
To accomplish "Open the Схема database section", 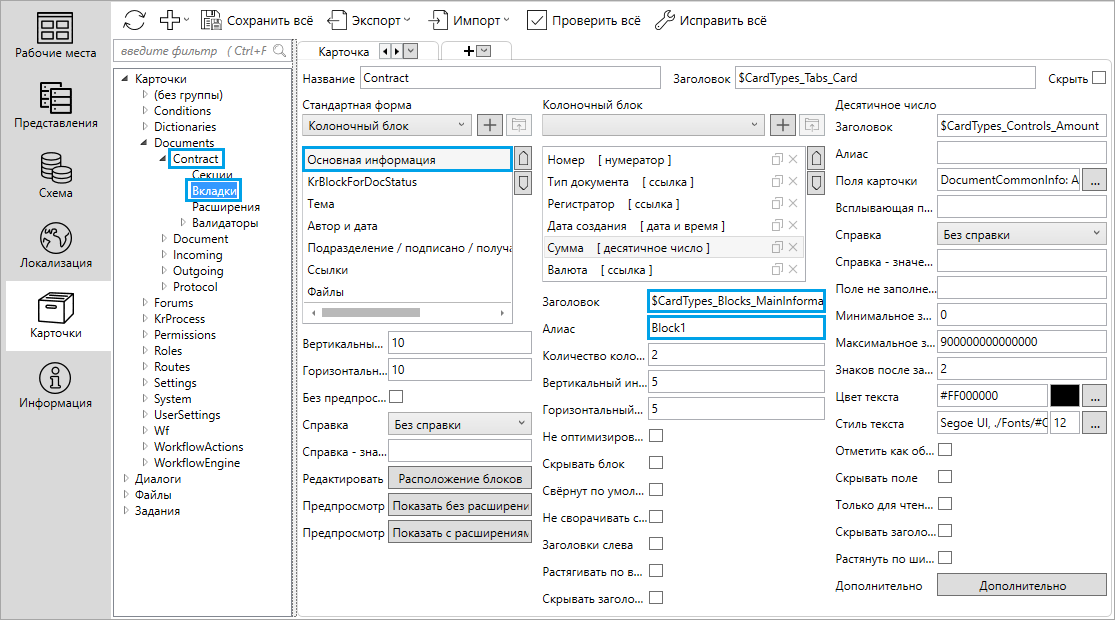I will click(56, 174).
